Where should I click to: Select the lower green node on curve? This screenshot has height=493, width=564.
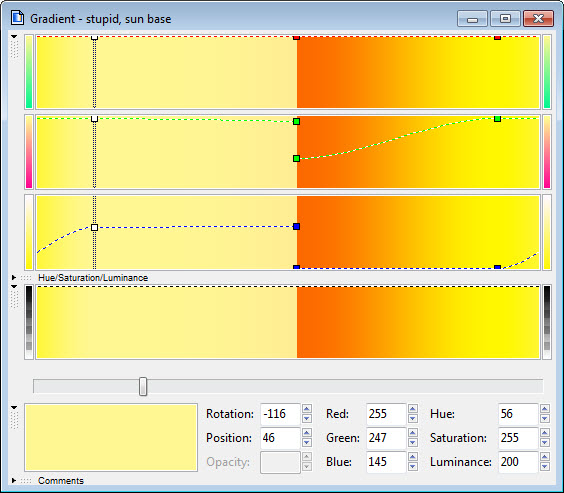coord(296,159)
